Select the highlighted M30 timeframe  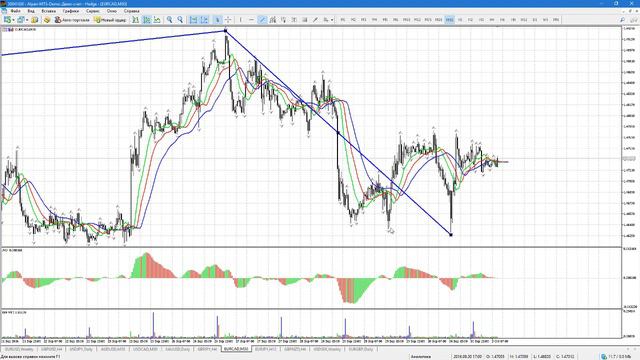449,20
